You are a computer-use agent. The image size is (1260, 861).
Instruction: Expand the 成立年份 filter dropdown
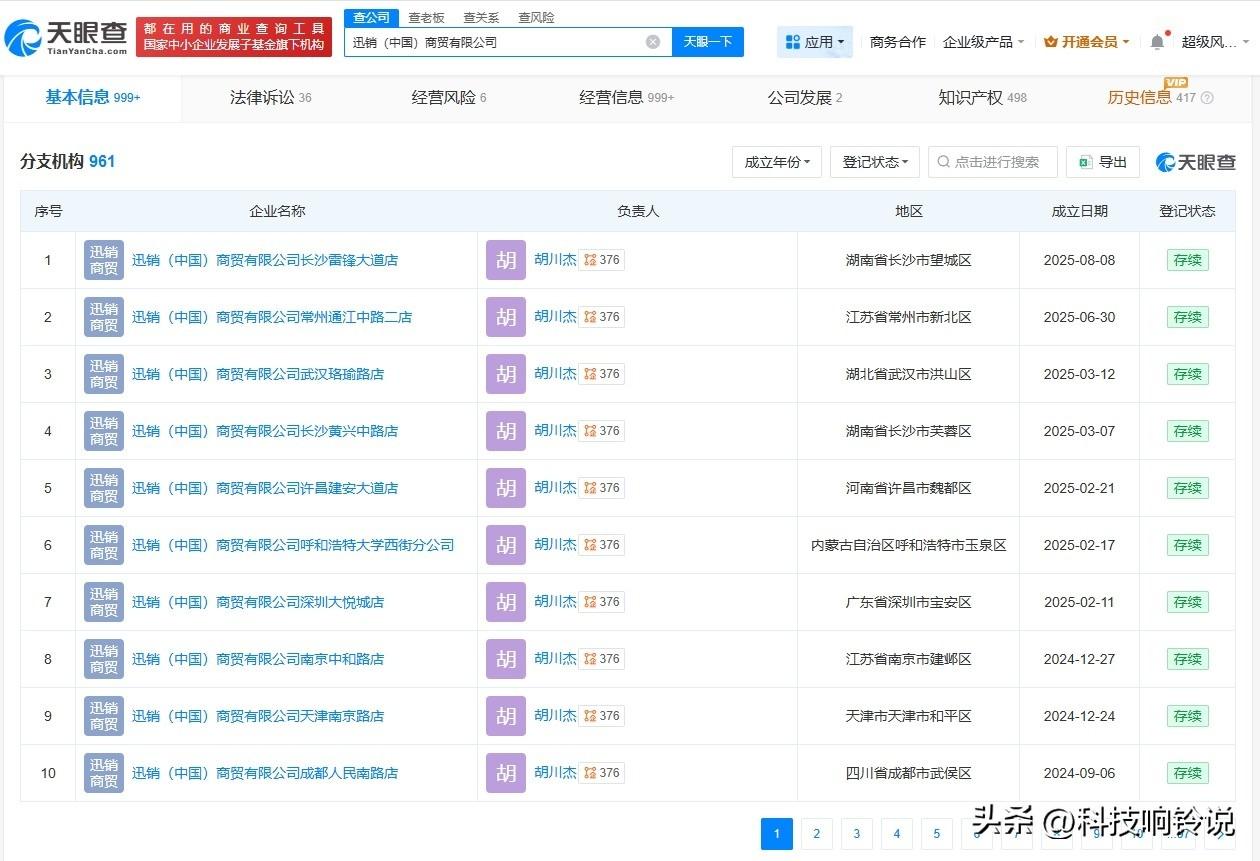(777, 162)
